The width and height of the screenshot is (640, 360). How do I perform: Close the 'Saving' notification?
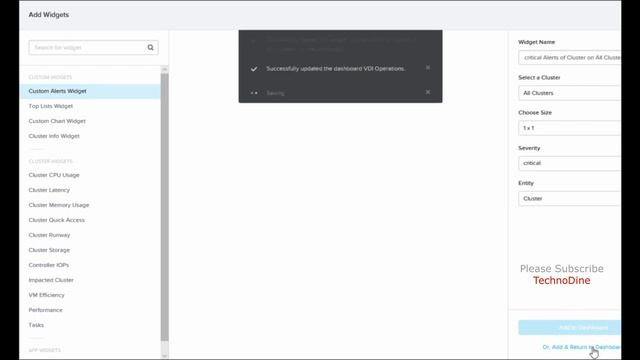[428, 92]
